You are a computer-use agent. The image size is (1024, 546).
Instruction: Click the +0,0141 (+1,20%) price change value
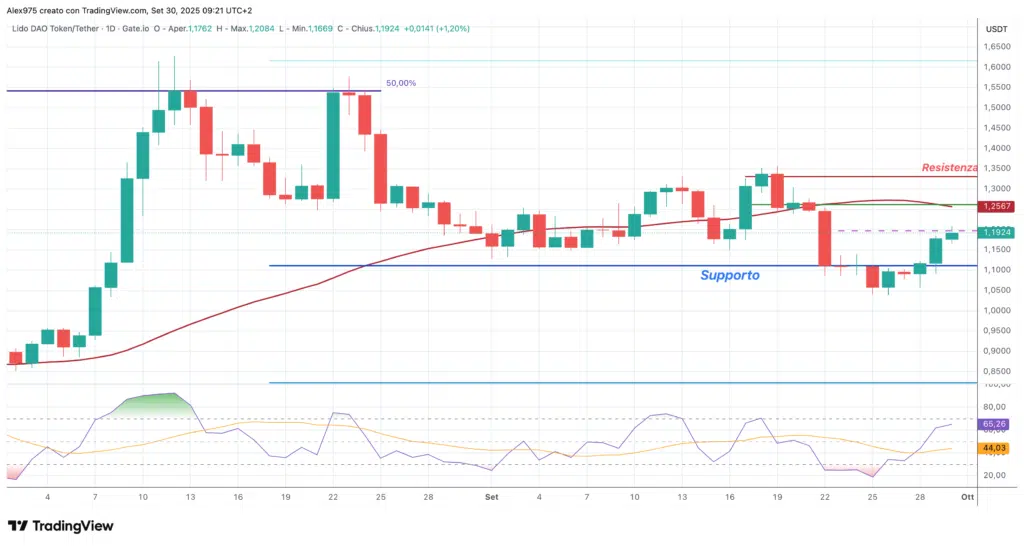[x=435, y=28]
